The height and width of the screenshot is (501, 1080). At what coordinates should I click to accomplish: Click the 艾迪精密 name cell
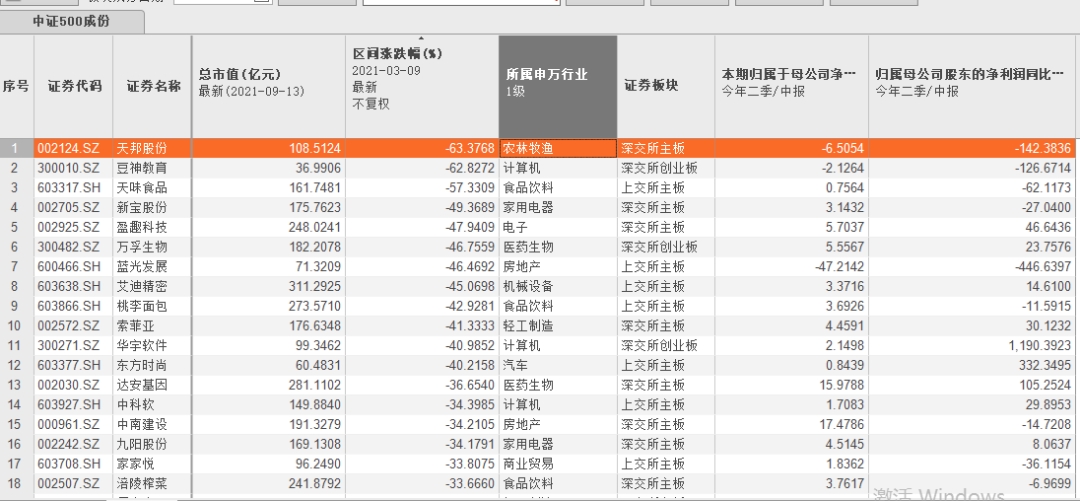pos(152,286)
